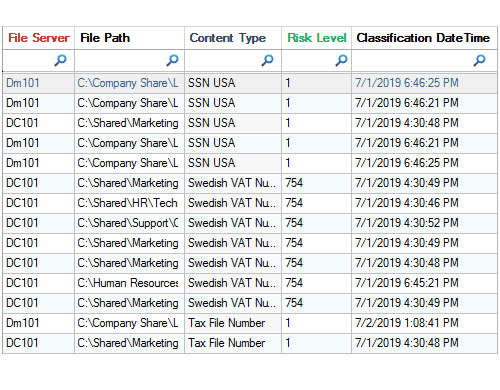Click the File Server column search icon
This screenshot has height=390, width=500.
(60, 60)
